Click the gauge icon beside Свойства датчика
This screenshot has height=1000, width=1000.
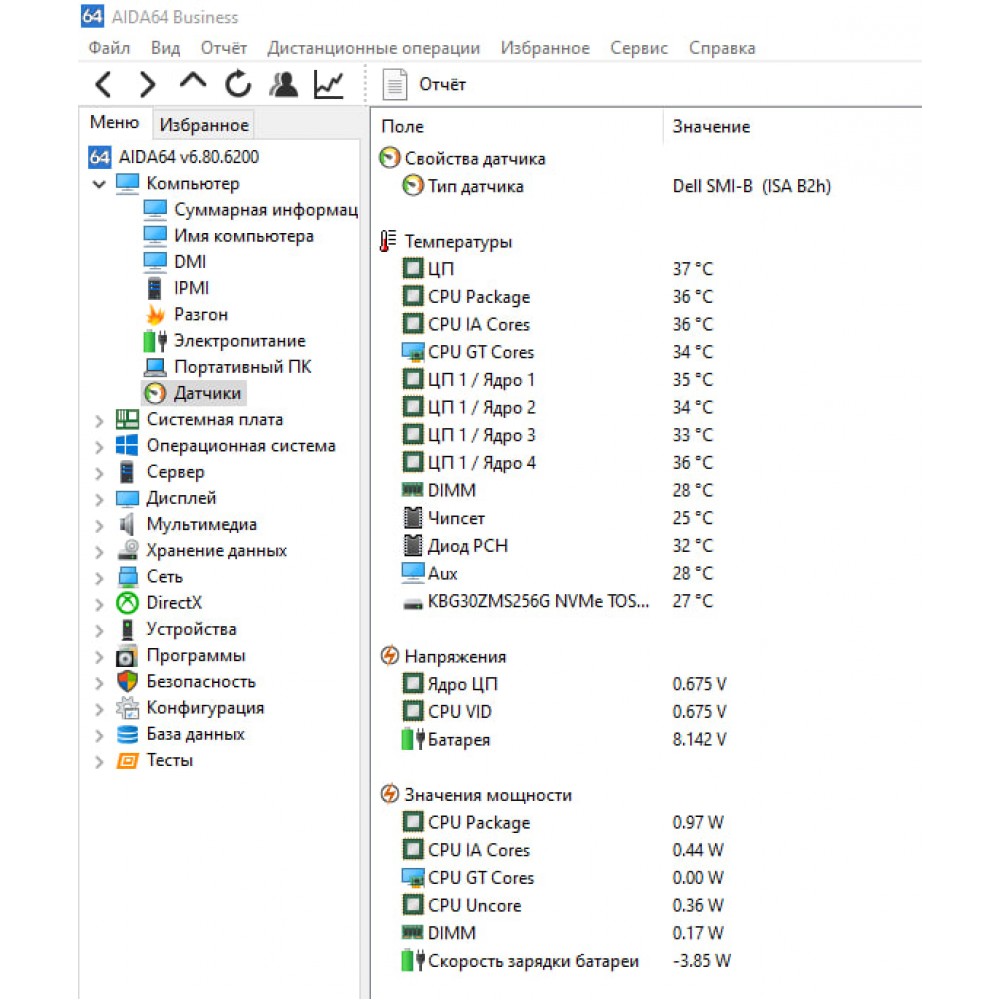[x=390, y=158]
